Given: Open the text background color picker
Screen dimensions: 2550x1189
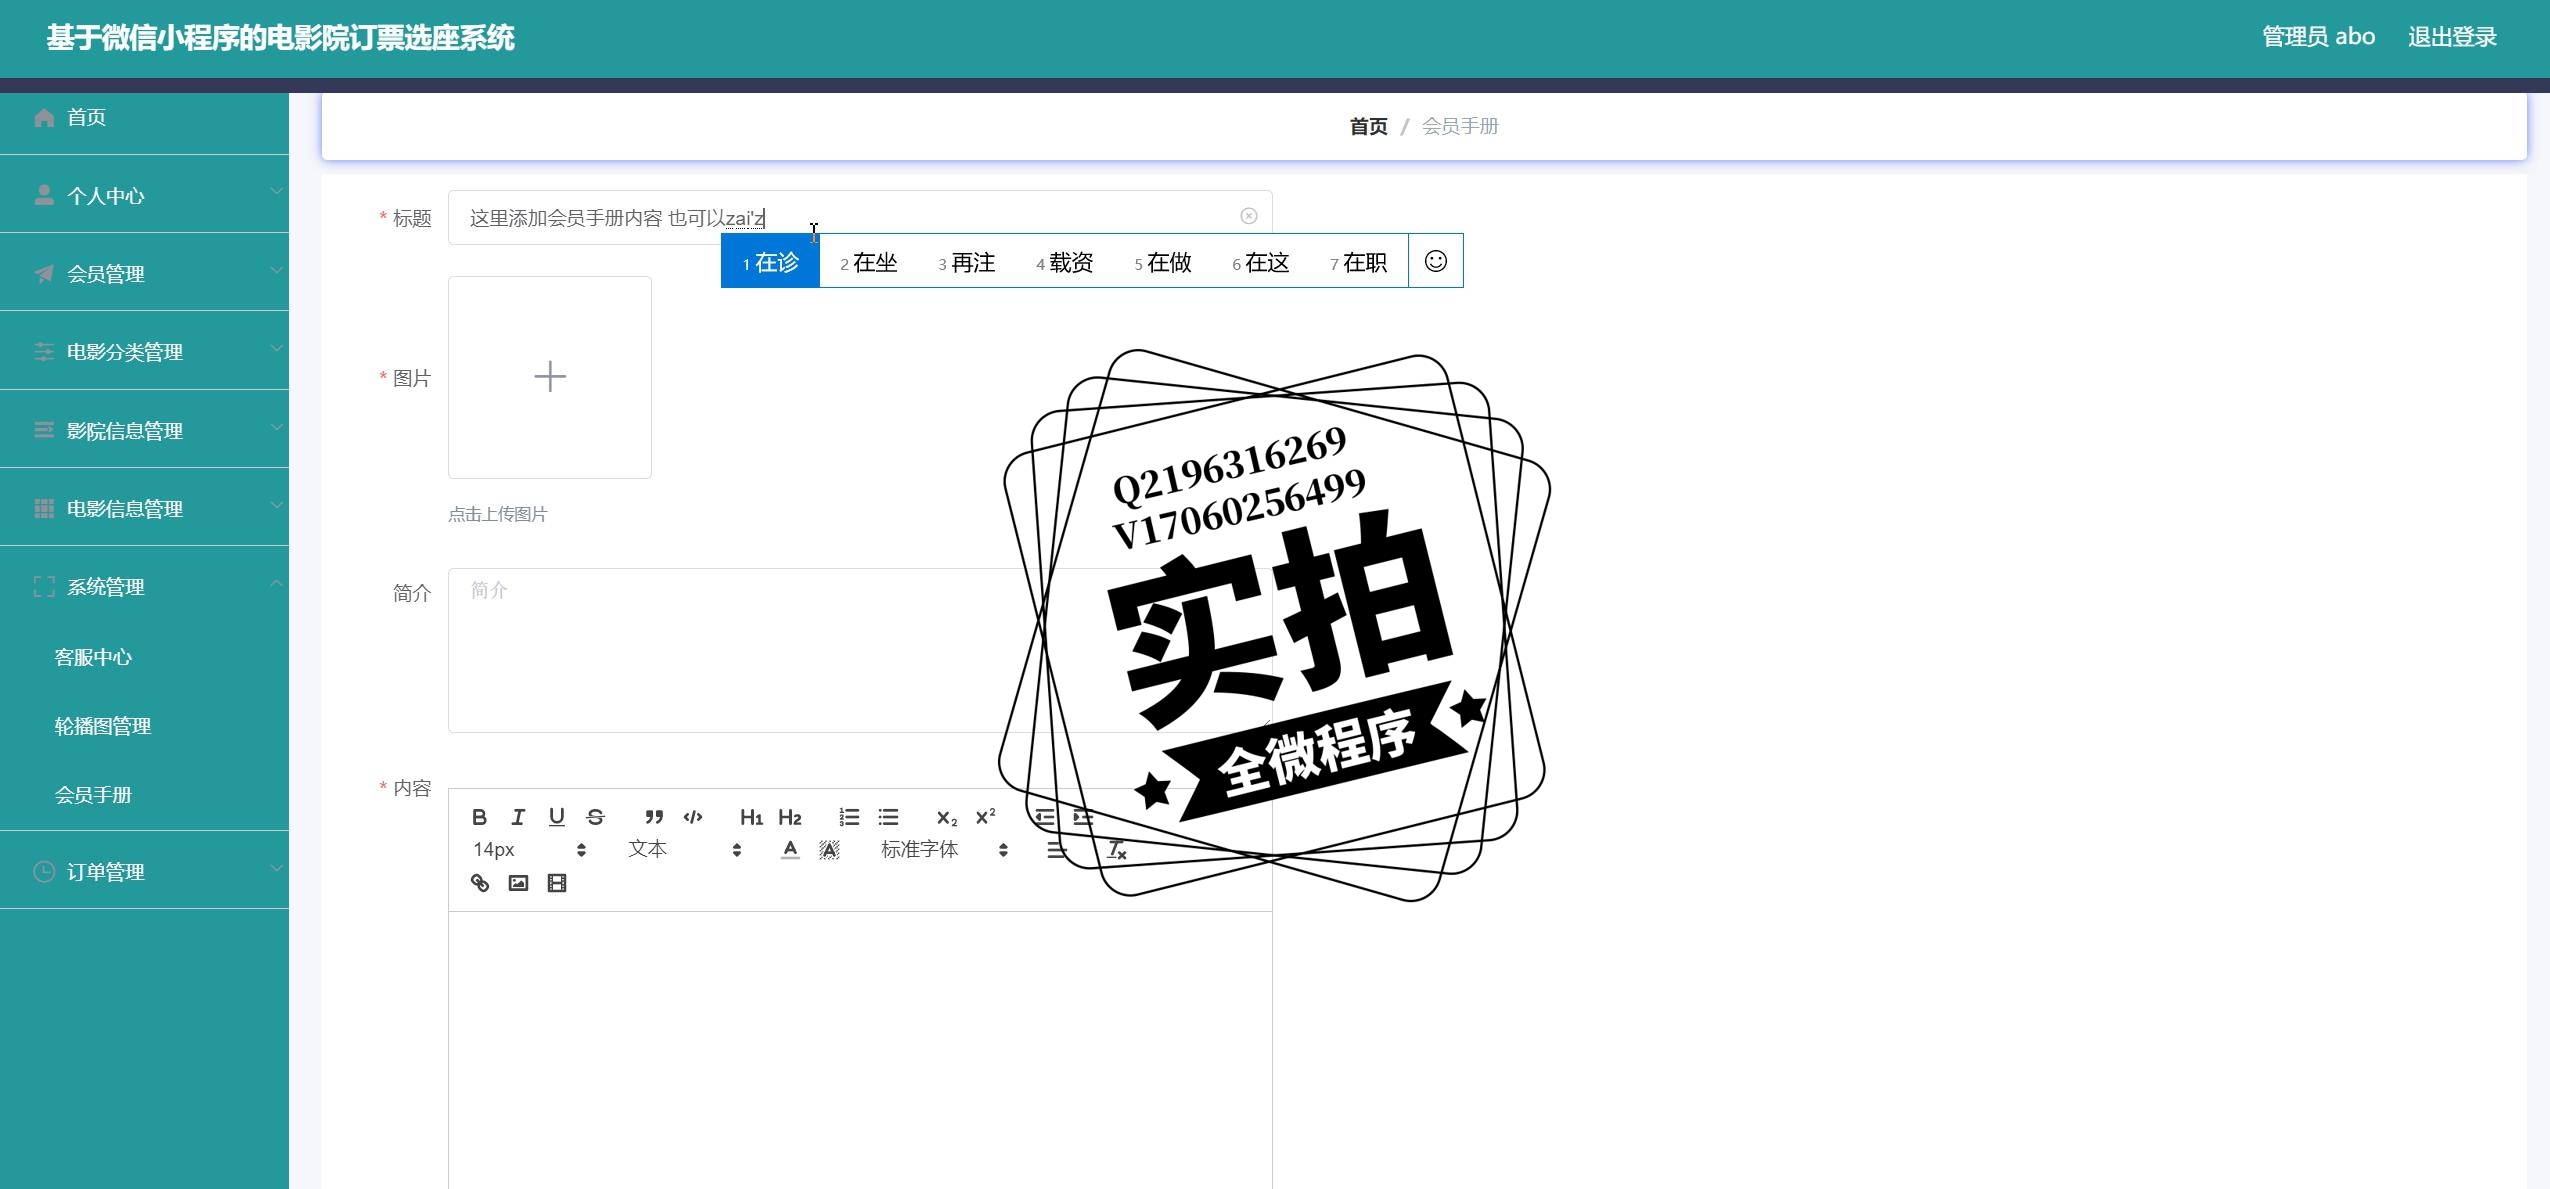Looking at the screenshot, I should 829,849.
